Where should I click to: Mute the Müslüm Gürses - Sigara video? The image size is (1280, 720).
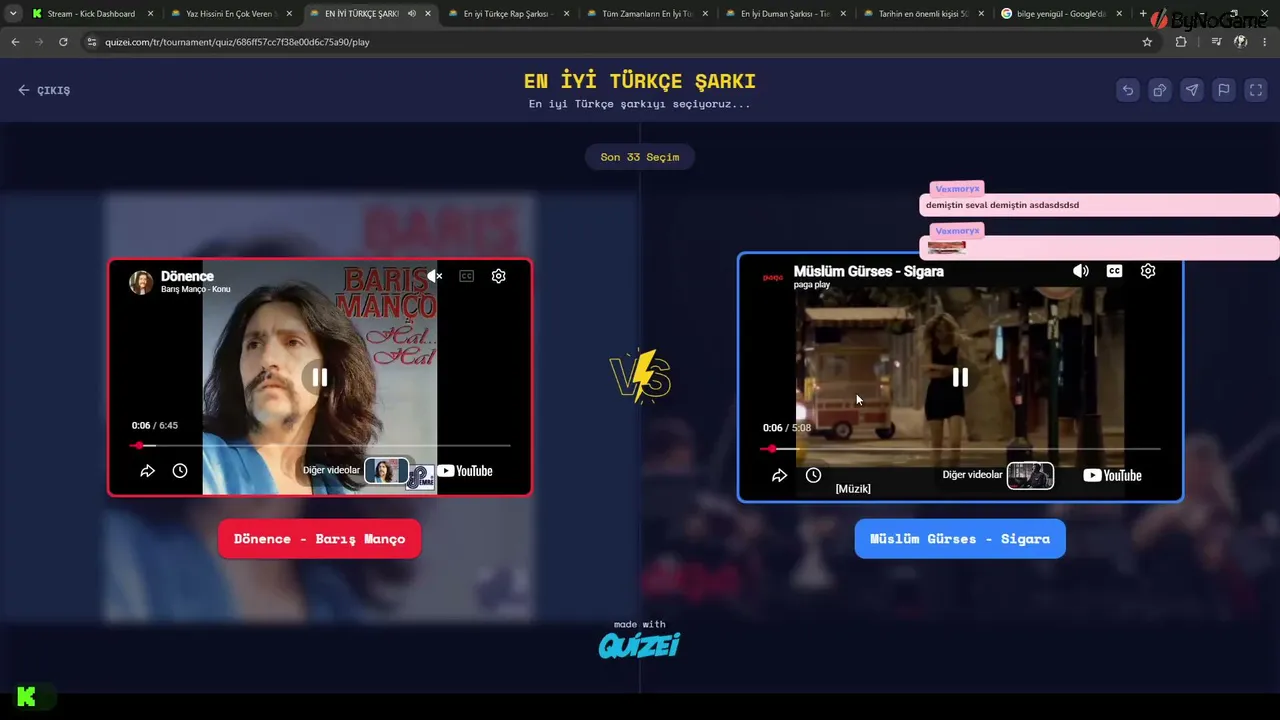coord(1081,271)
